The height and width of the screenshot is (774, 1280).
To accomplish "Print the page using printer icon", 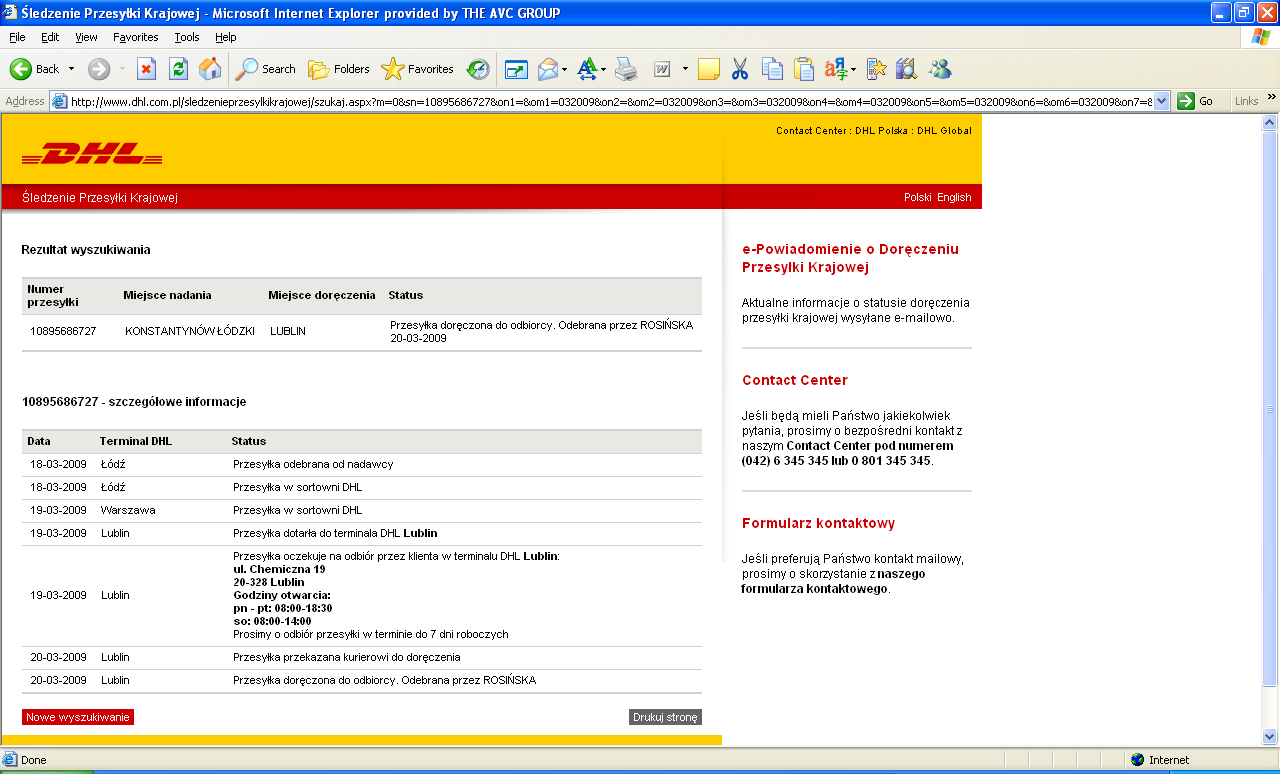I will pos(626,69).
